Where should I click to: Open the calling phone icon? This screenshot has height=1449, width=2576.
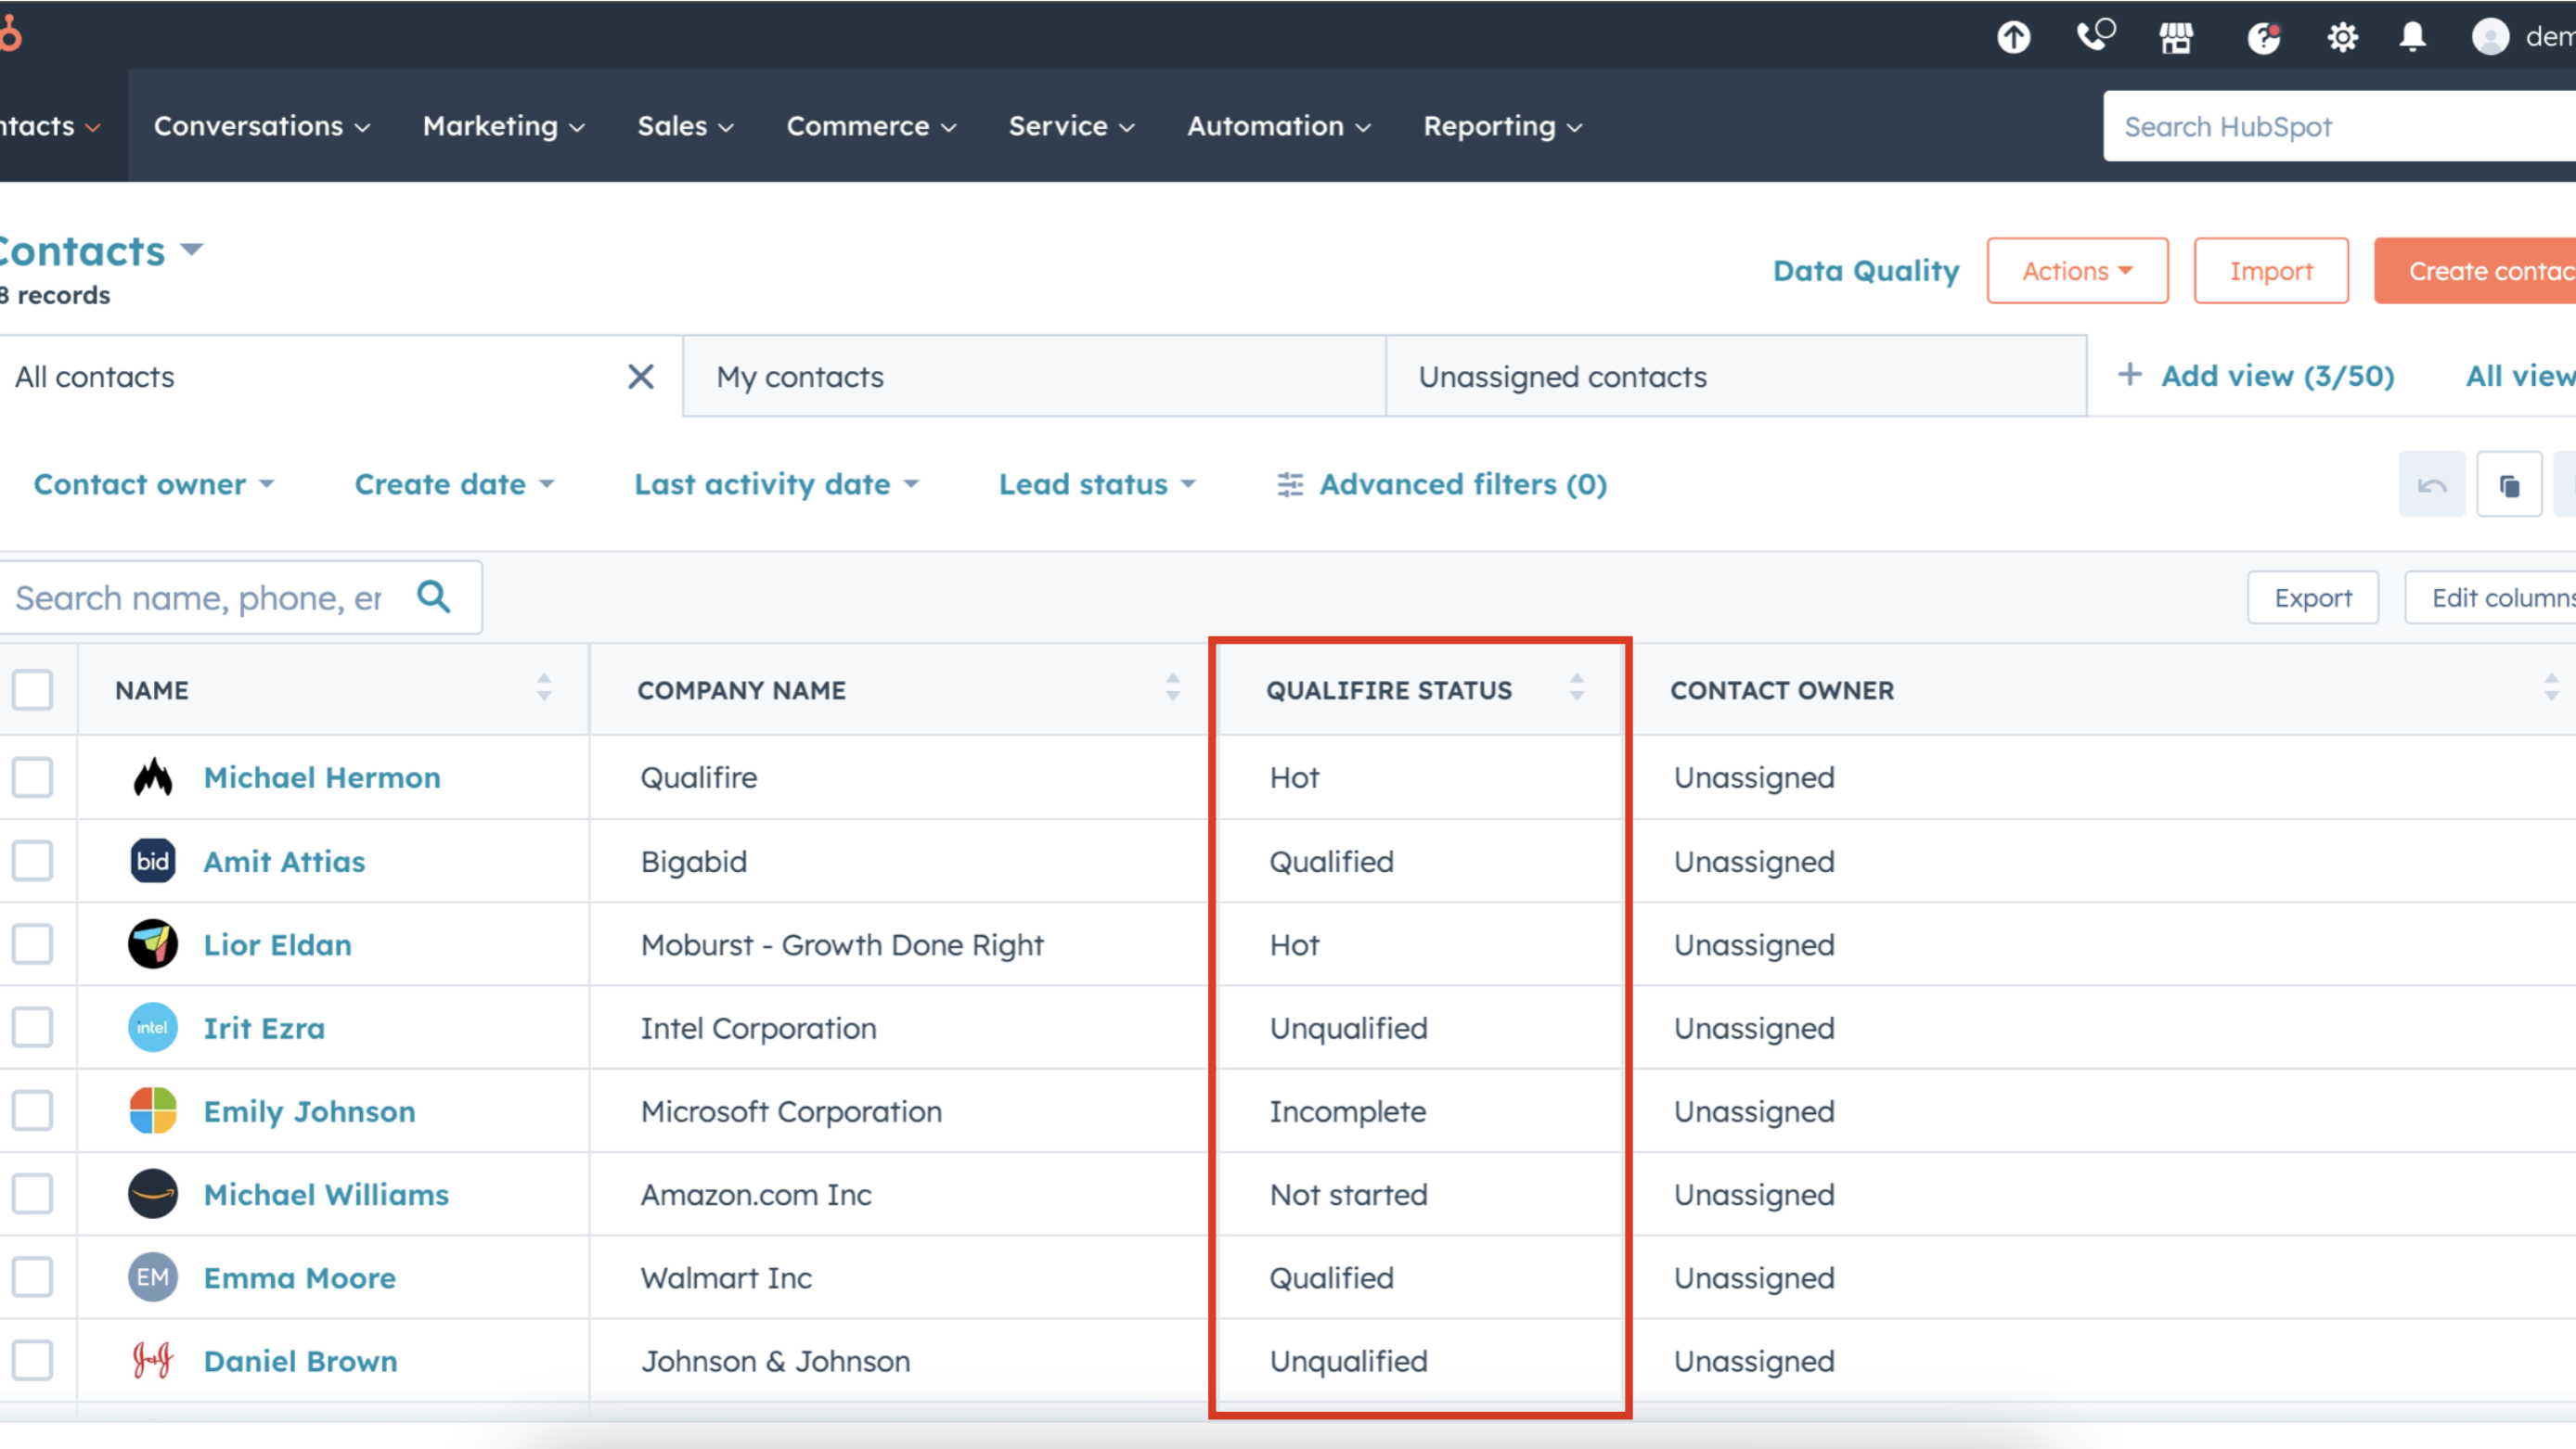[x=2094, y=36]
